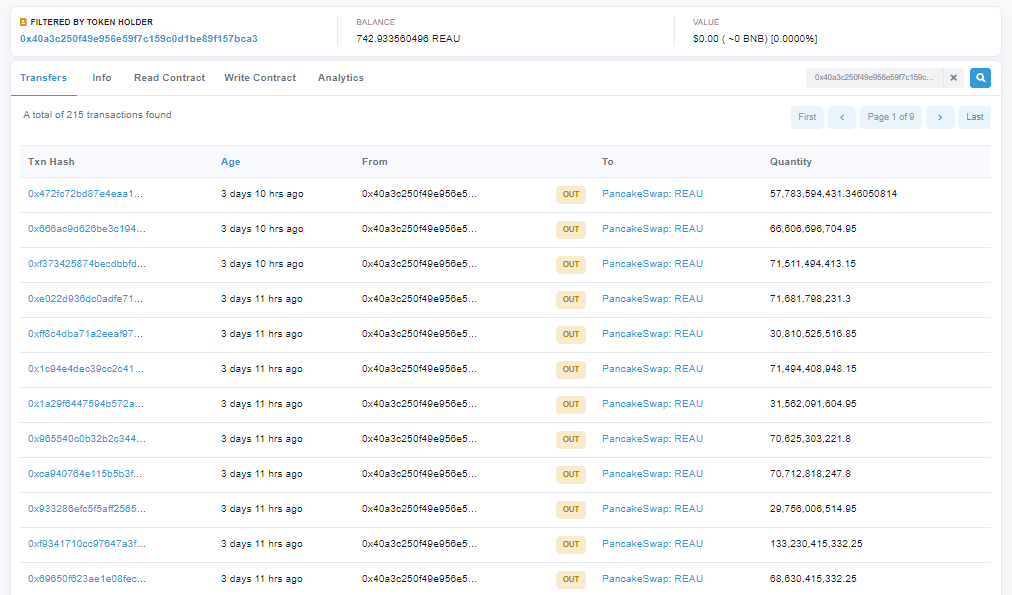Screen dimensions: 1012x595
Task: Switch to the Analytics tab
Action: tap(341, 78)
